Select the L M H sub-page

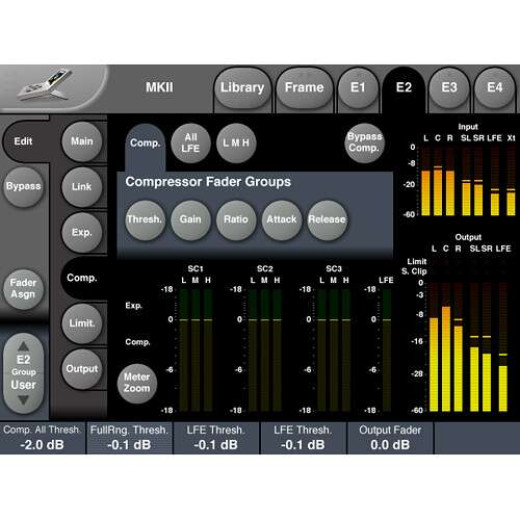coord(236,143)
